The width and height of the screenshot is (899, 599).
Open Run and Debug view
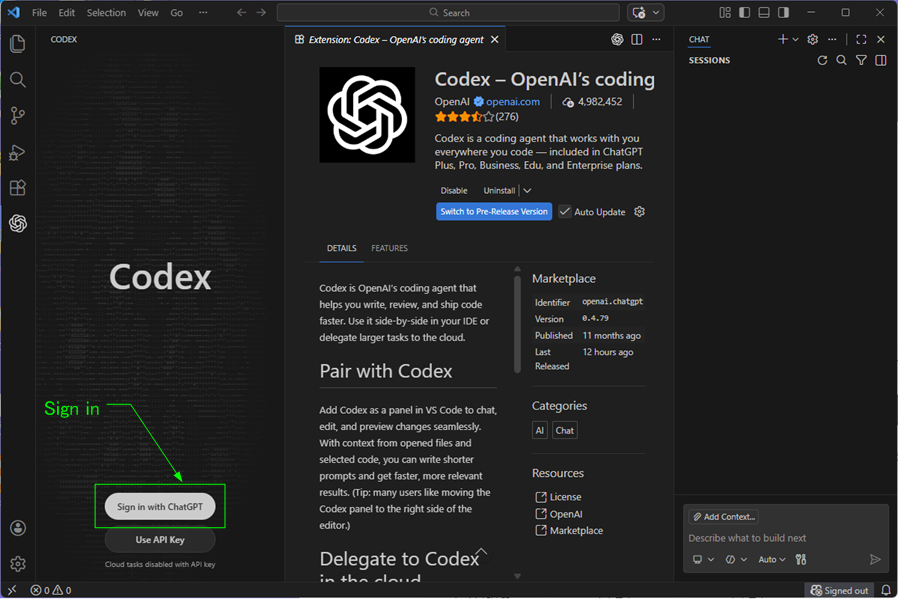pyautogui.click(x=18, y=152)
